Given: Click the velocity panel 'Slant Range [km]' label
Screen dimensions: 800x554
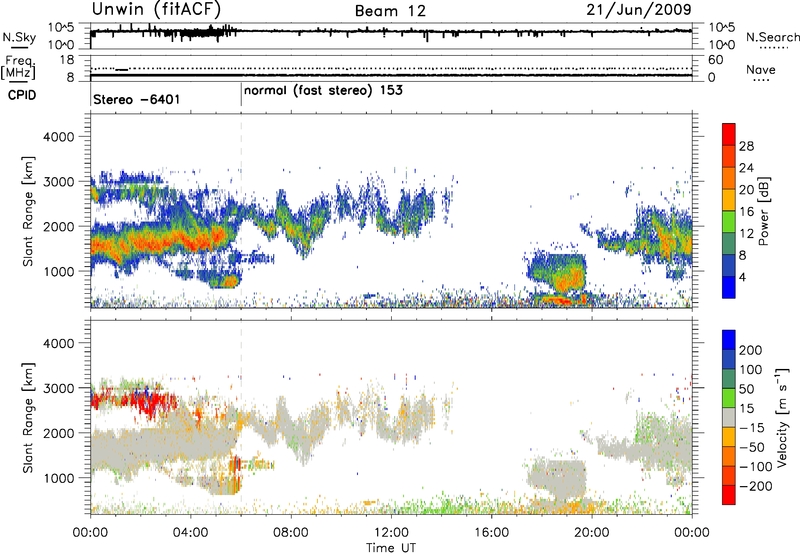Looking at the screenshot, I should point(28,418).
